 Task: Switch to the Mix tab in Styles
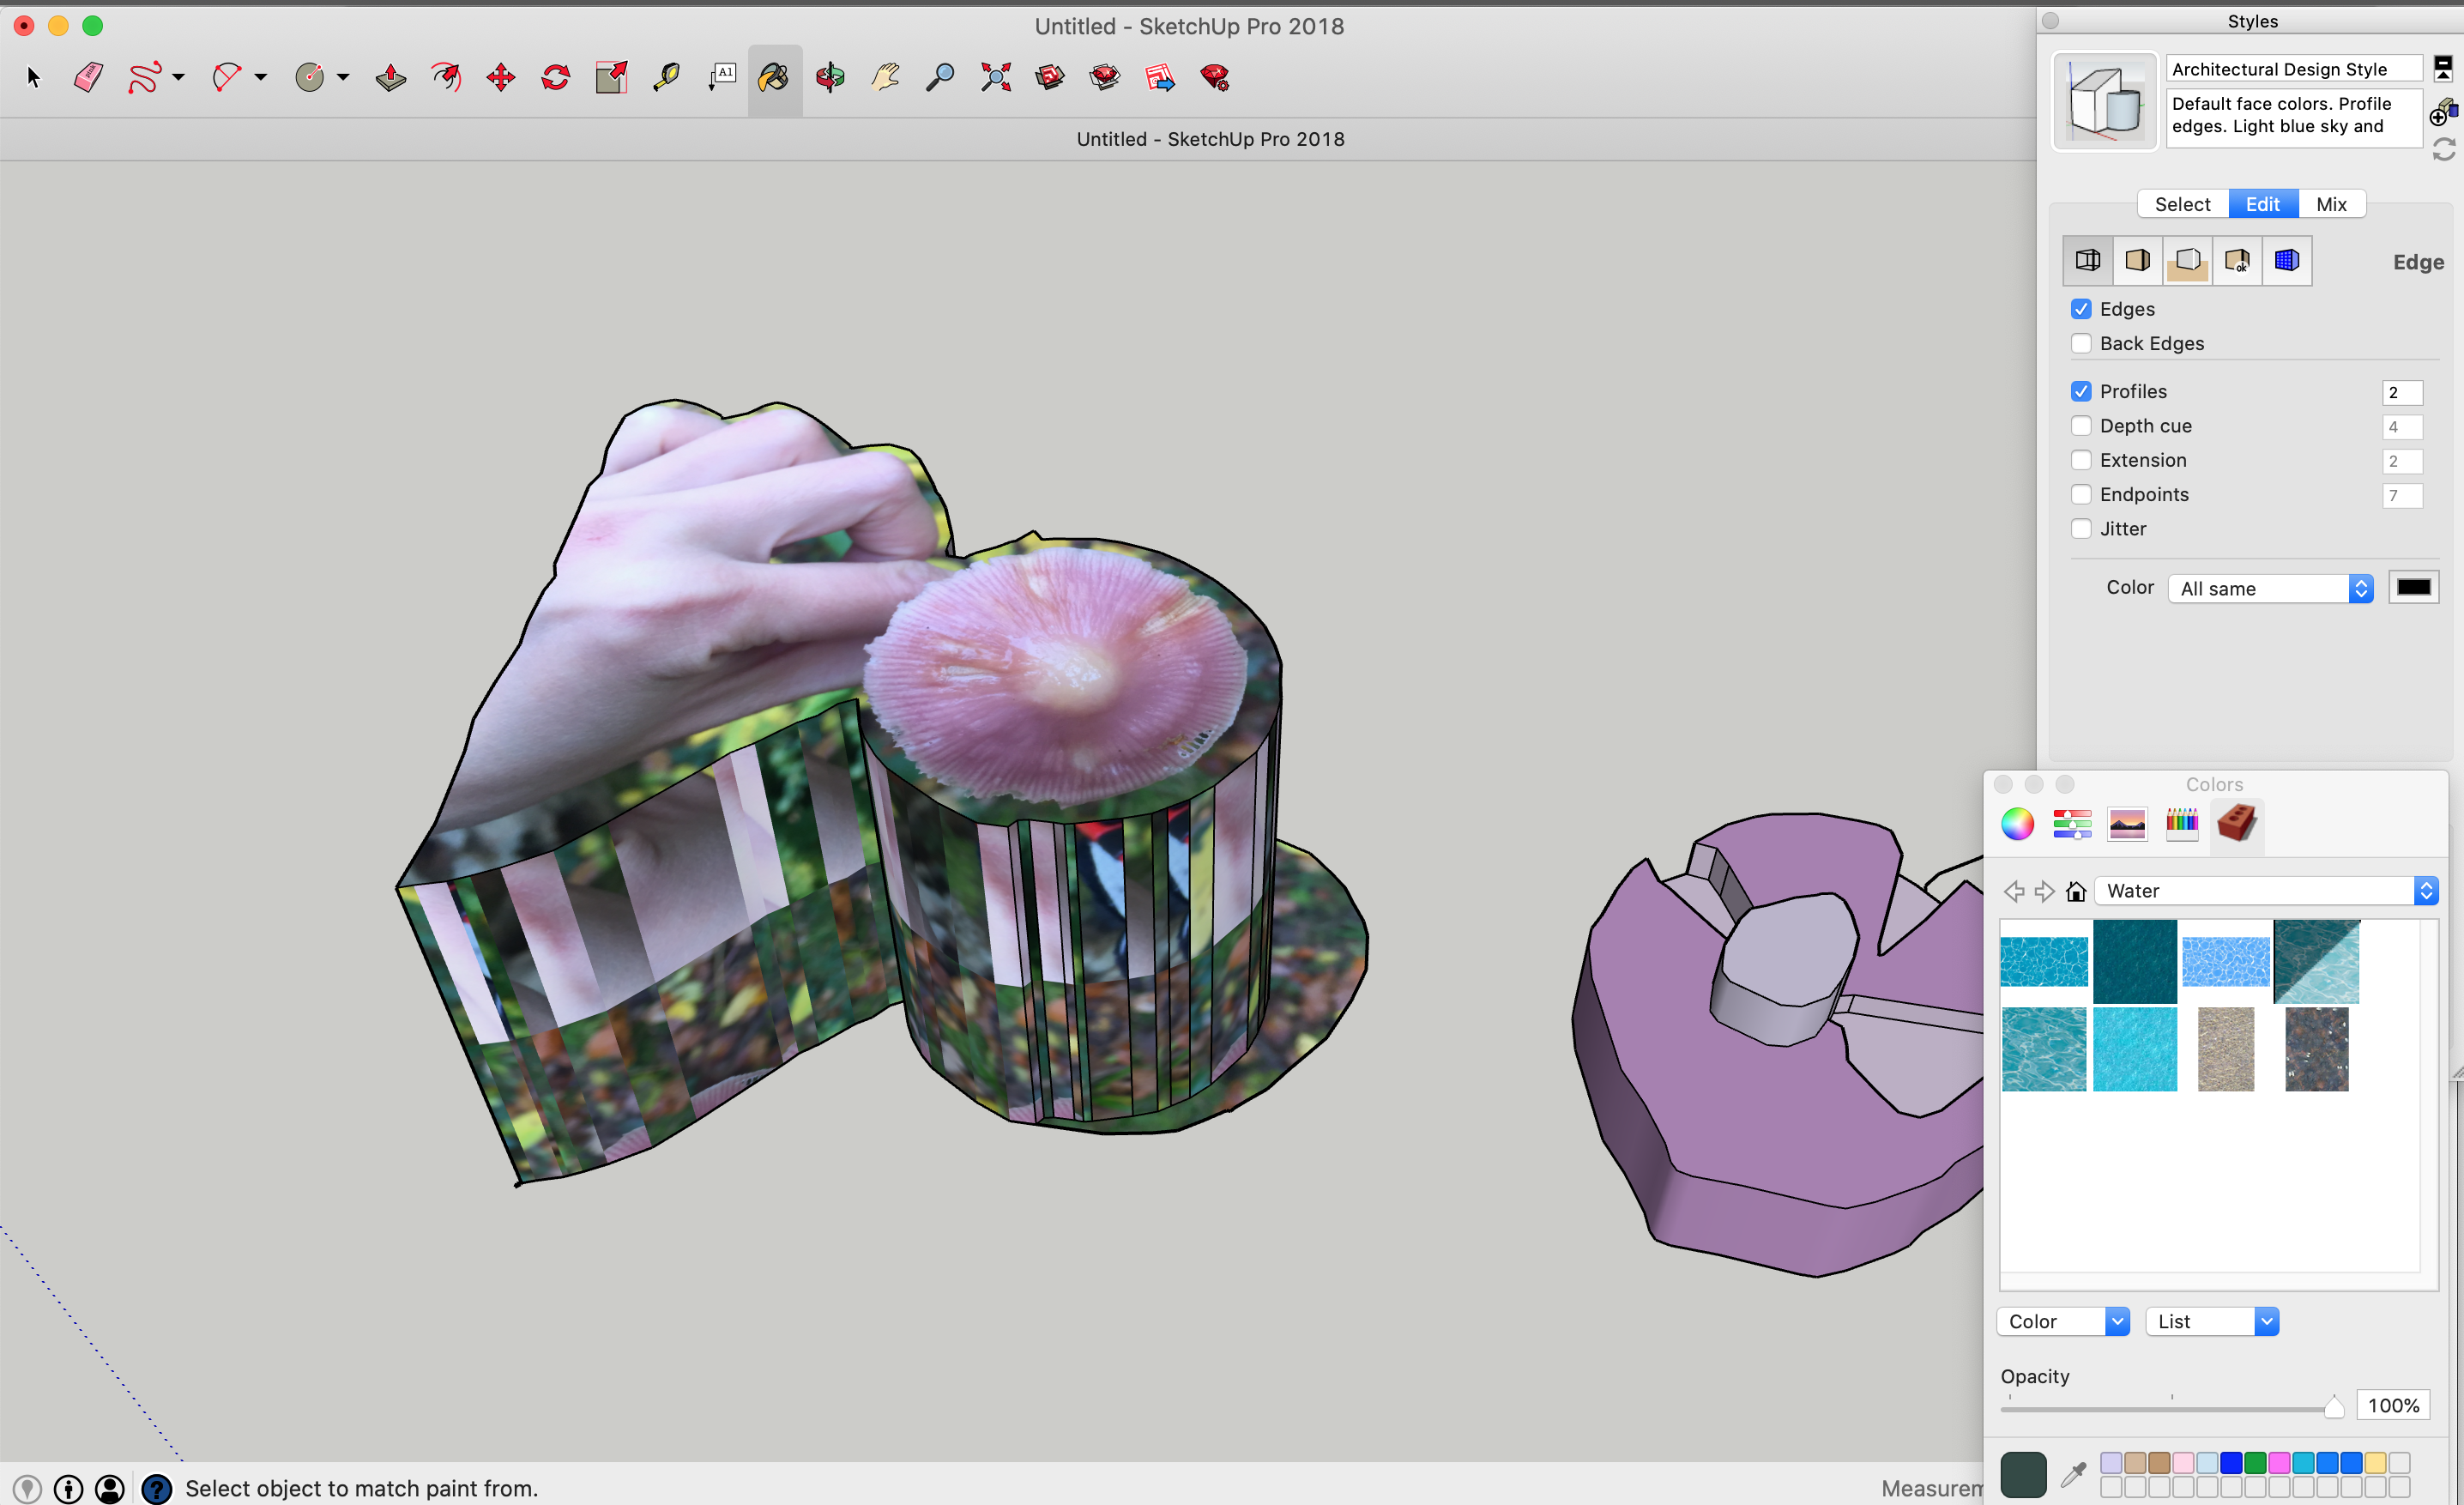[x=2330, y=204]
